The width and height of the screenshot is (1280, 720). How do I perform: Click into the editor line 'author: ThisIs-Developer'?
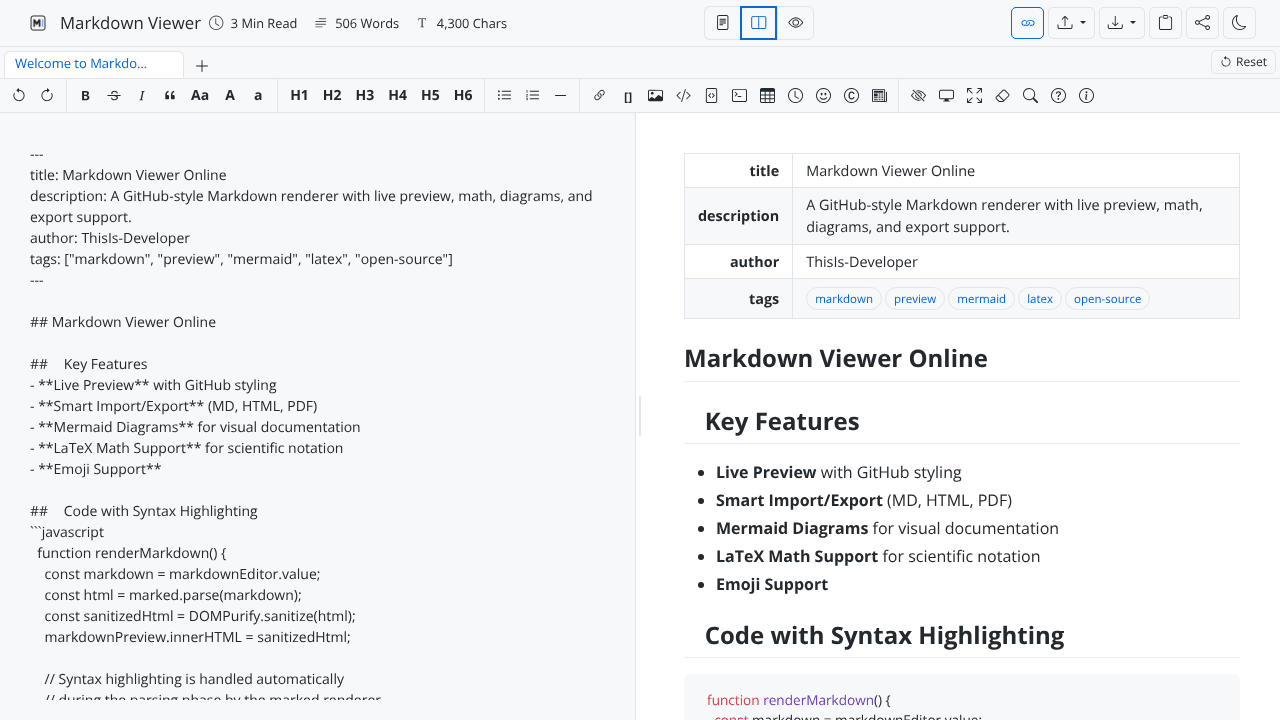tap(110, 238)
